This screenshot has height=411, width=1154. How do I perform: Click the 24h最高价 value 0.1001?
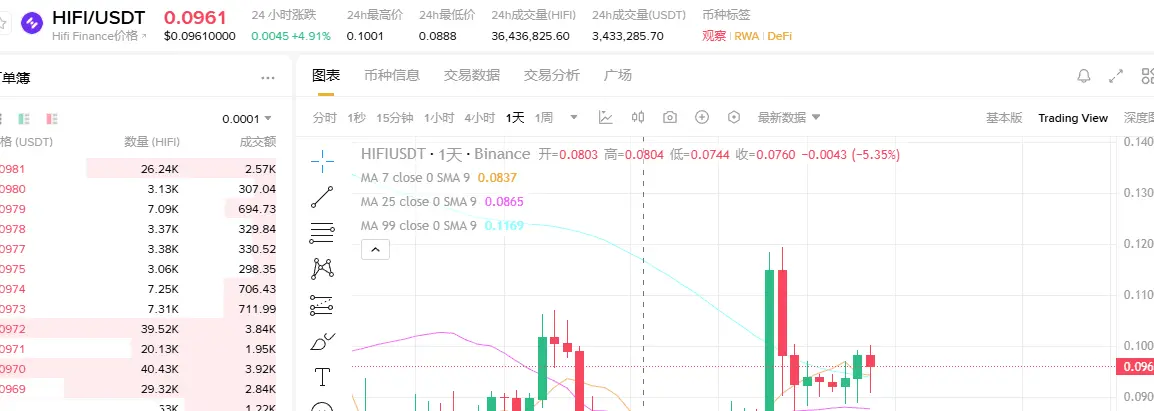pos(365,35)
